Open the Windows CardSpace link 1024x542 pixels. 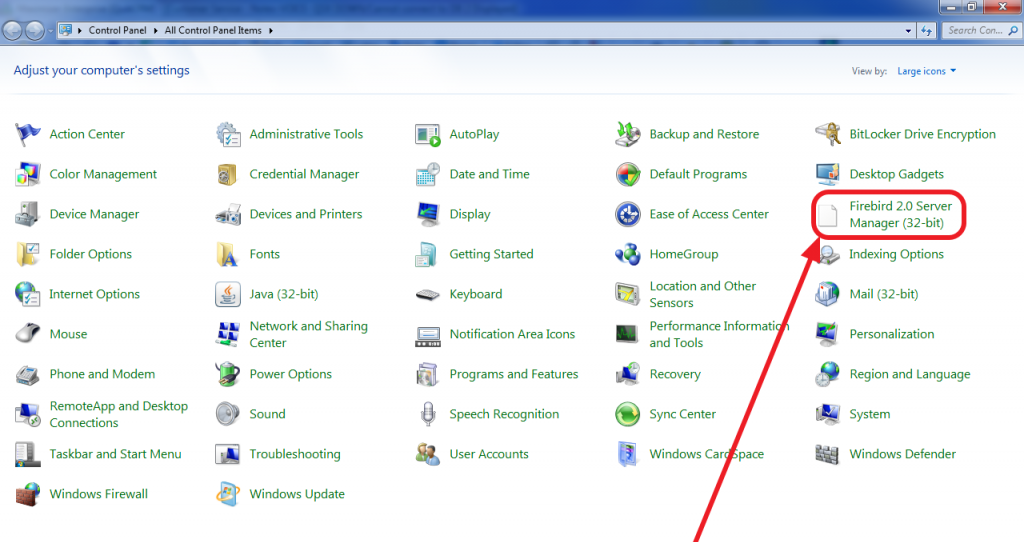707,454
